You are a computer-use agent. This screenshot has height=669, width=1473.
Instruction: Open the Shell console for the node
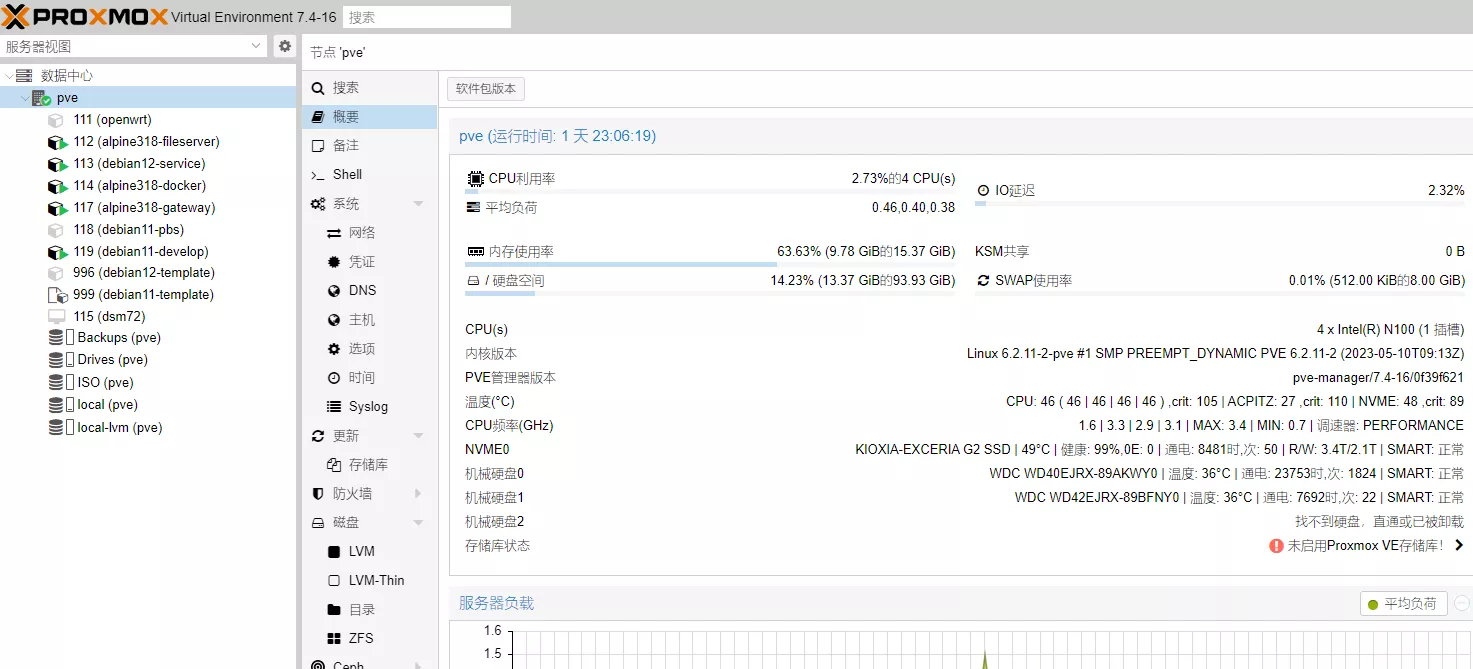347,174
